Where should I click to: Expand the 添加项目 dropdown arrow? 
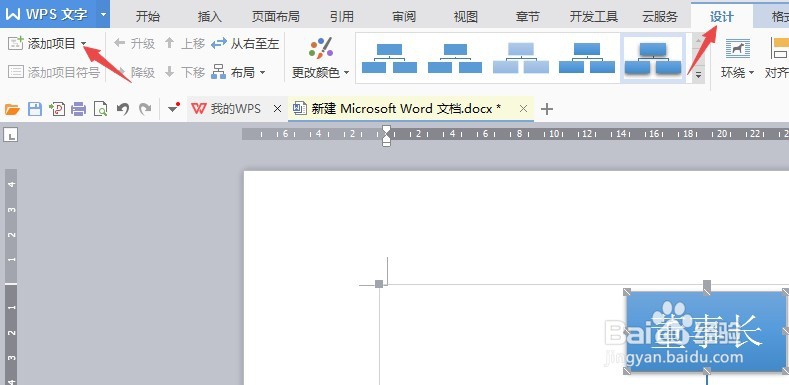point(84,44)
